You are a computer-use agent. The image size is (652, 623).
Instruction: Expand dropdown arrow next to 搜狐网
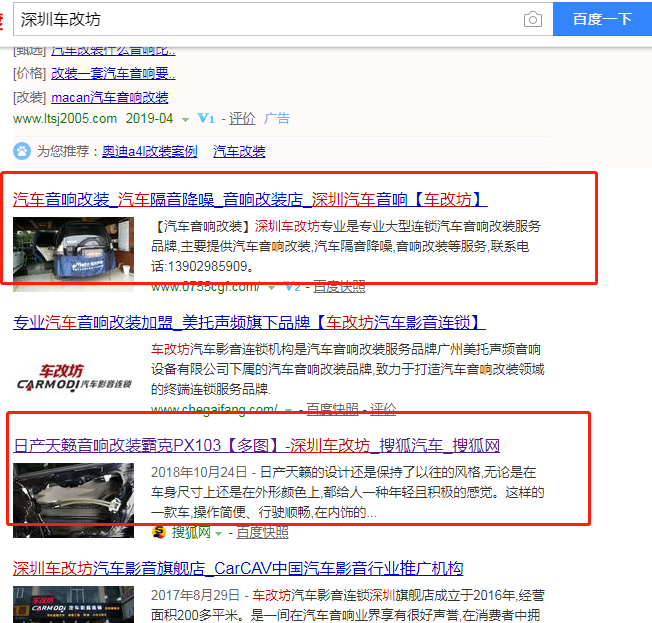click(x=219, y=534)
